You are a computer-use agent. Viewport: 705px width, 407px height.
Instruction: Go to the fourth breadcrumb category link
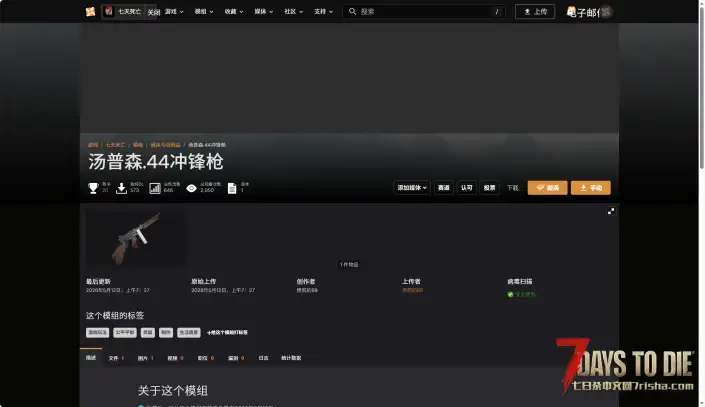(x=165, y=145)
